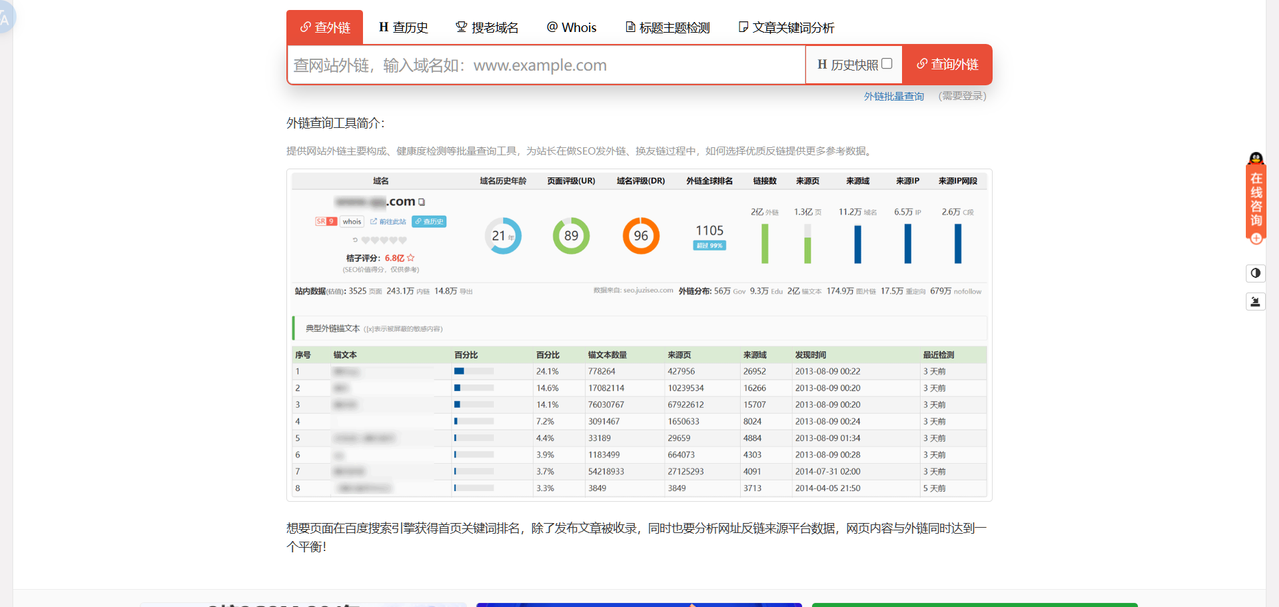Click the 1105 global rank value
The height and width of the screenshot is (607, 1279).
(709, 230)
